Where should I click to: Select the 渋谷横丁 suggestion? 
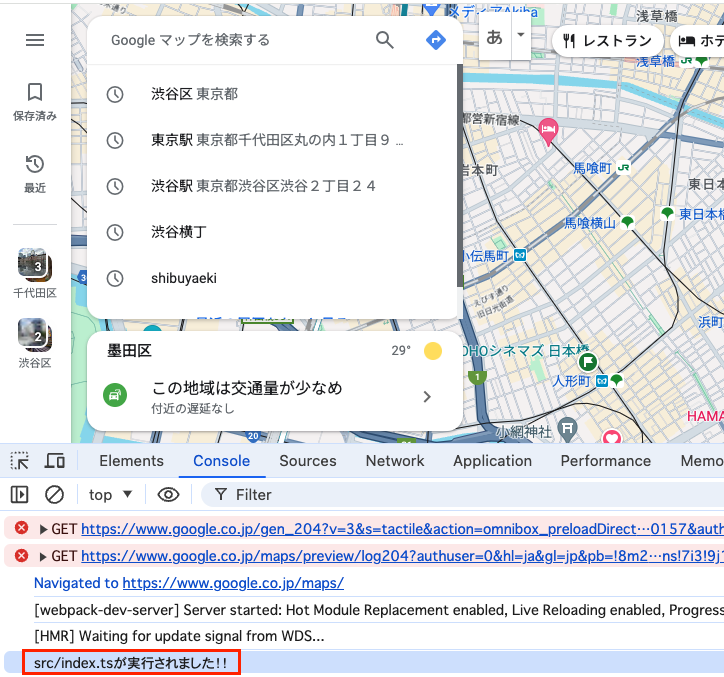point(274,232)
